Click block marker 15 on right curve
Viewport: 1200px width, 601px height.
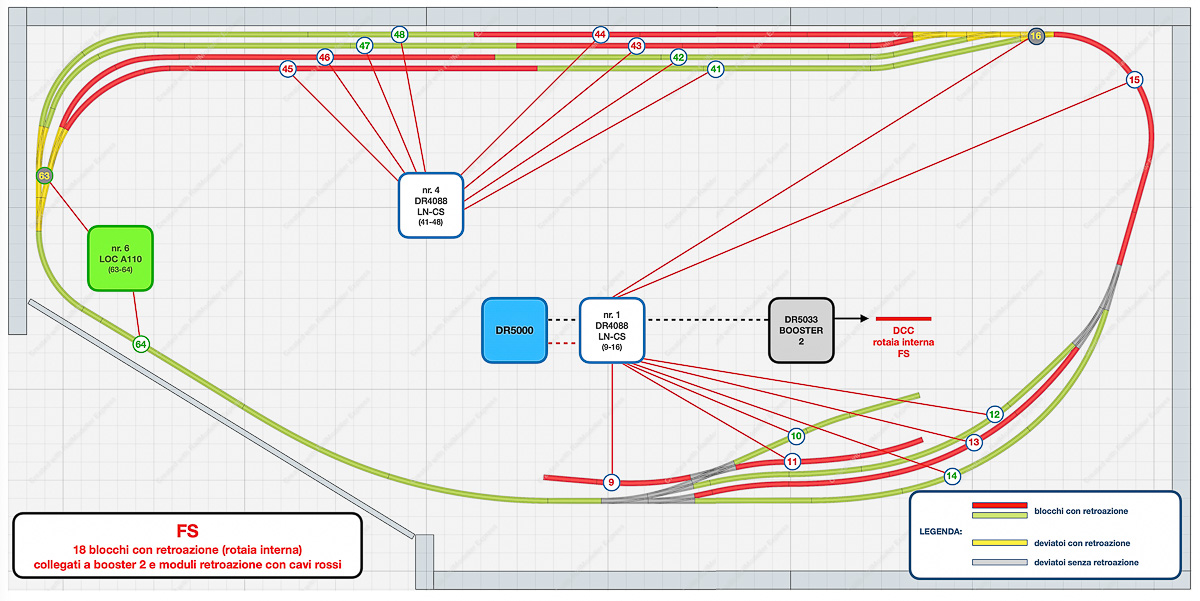point(1134,79)
